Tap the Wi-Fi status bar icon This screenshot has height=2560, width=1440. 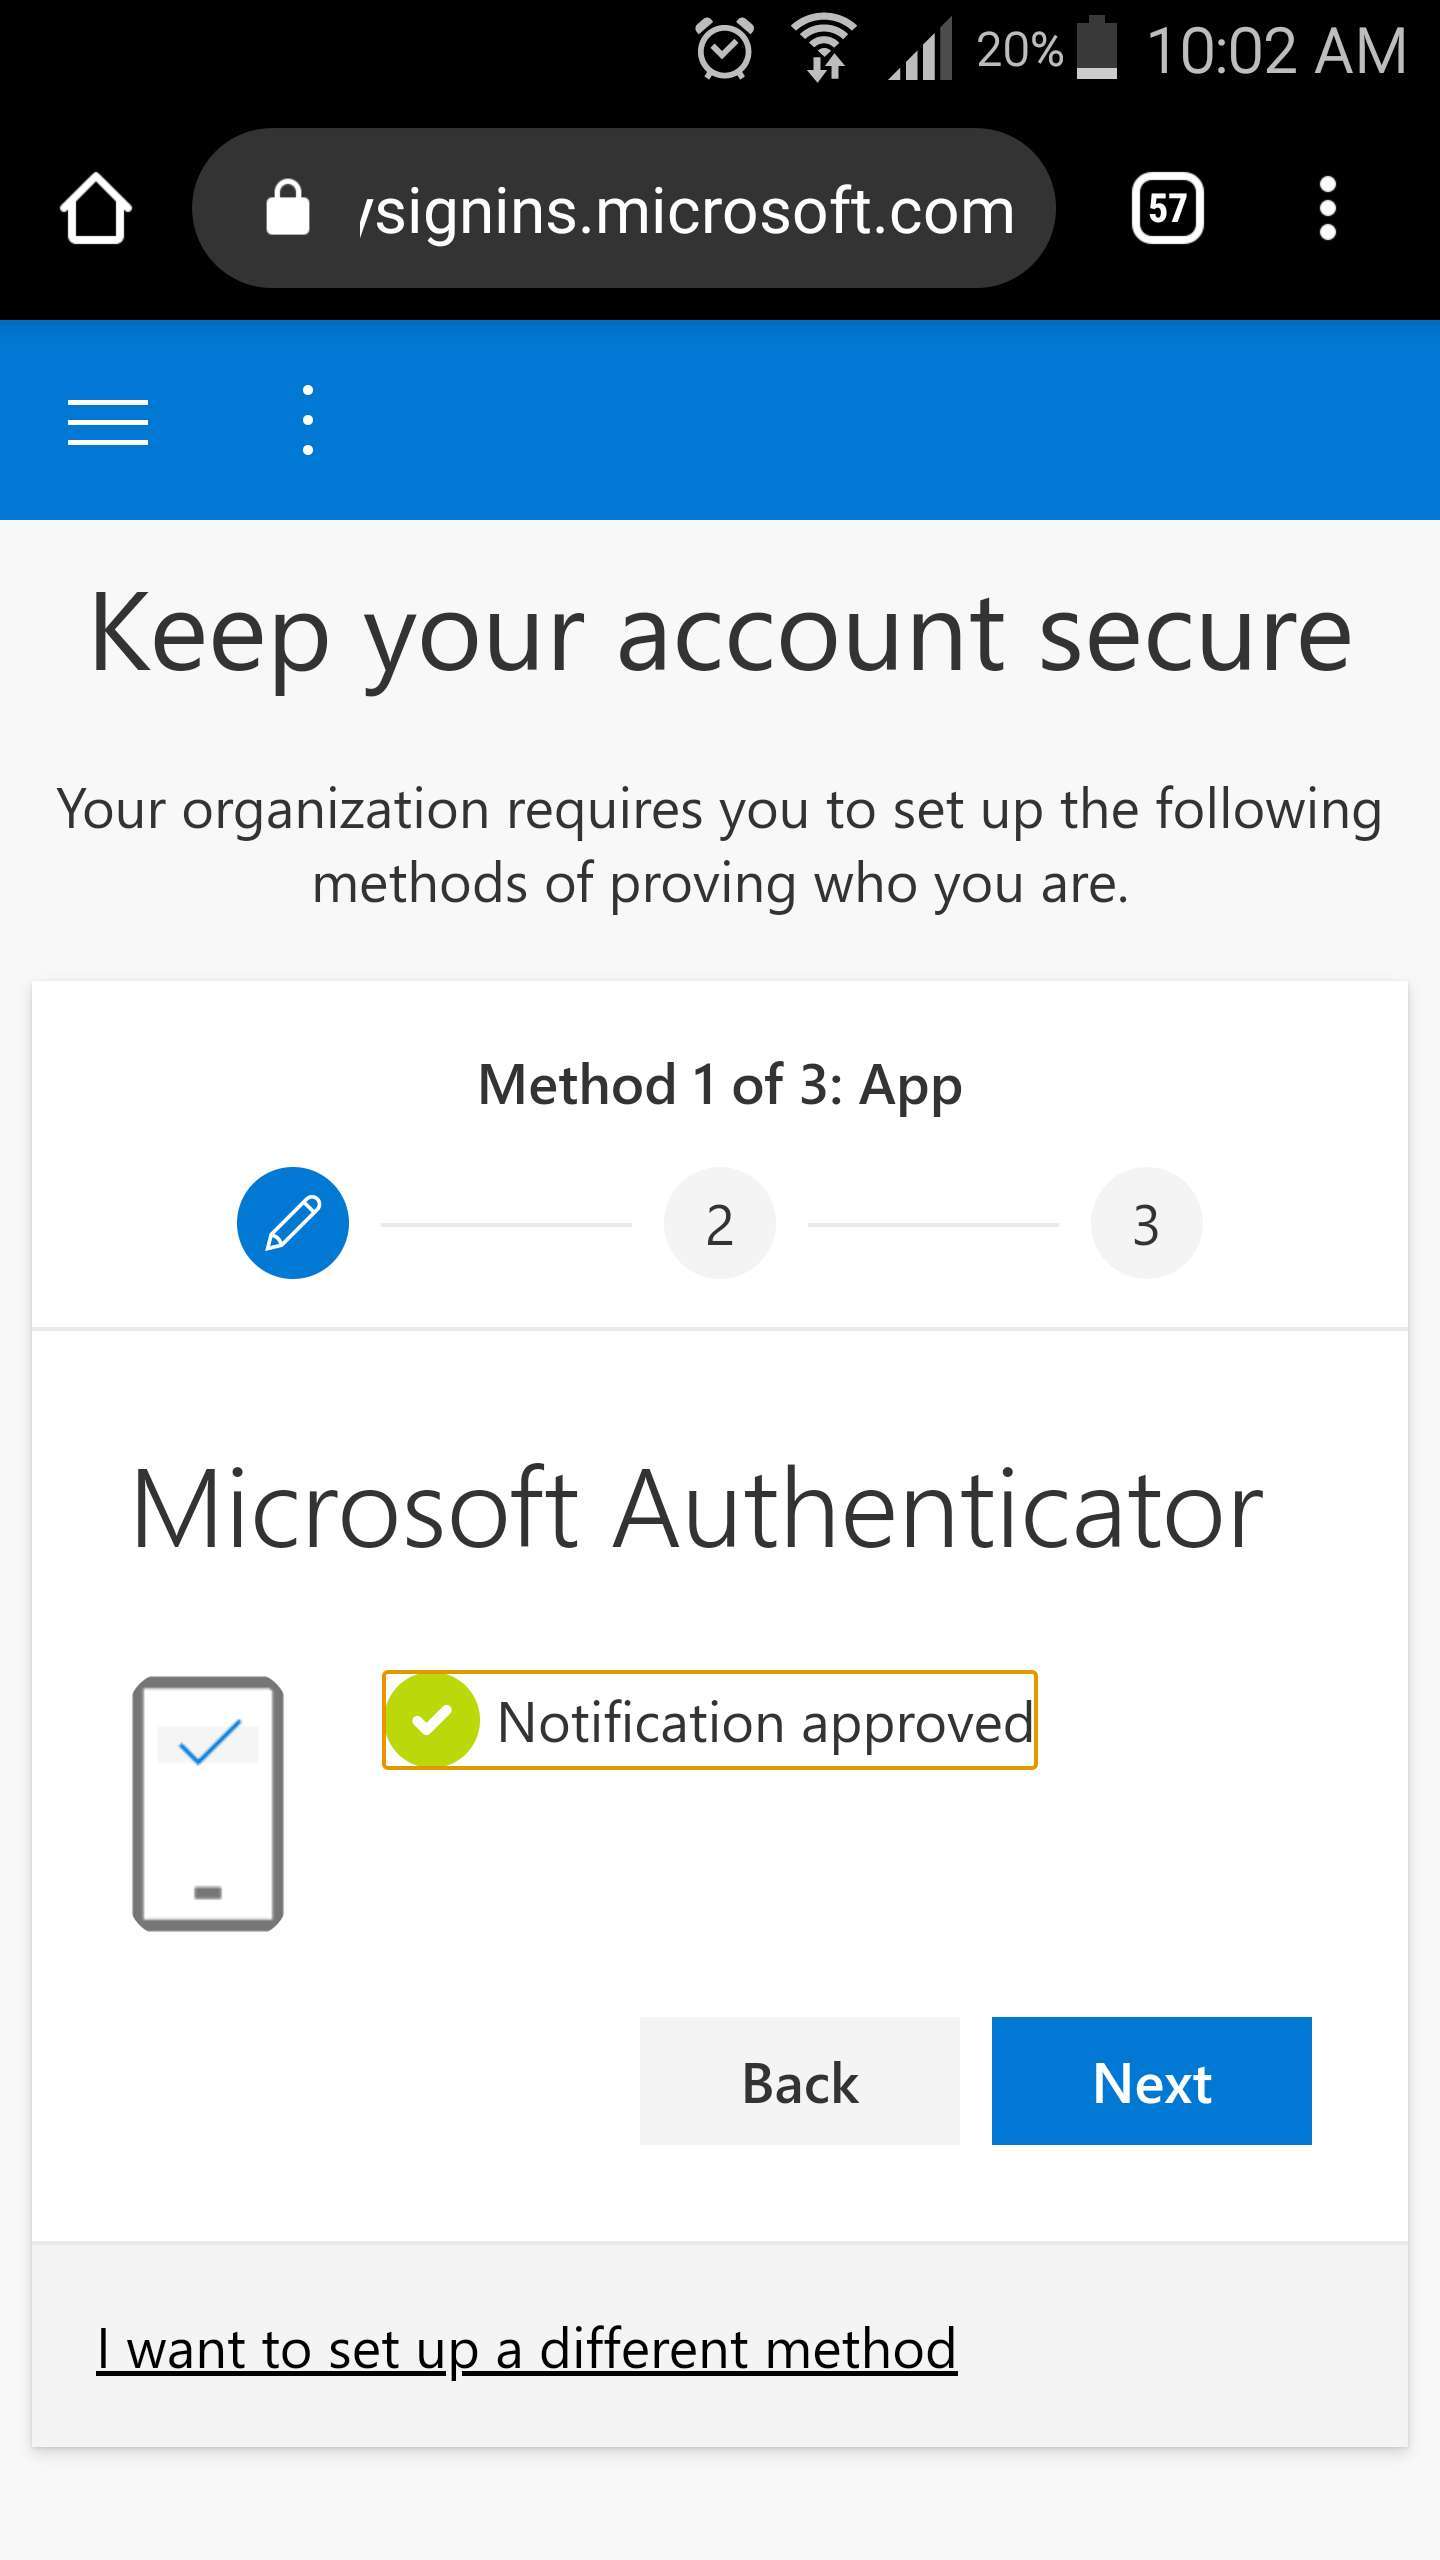point(823,49)
